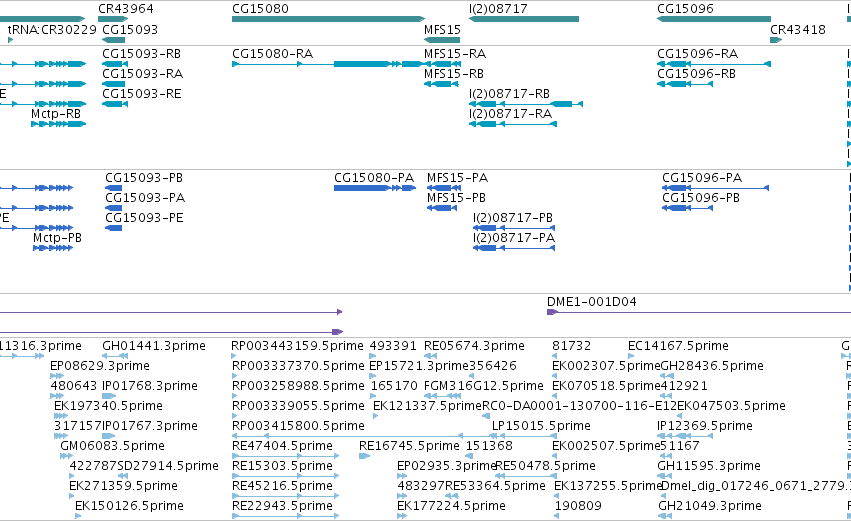Select the RE47404.5prime EST label
This screenshot has height=521, width=851.
(282, 447)
